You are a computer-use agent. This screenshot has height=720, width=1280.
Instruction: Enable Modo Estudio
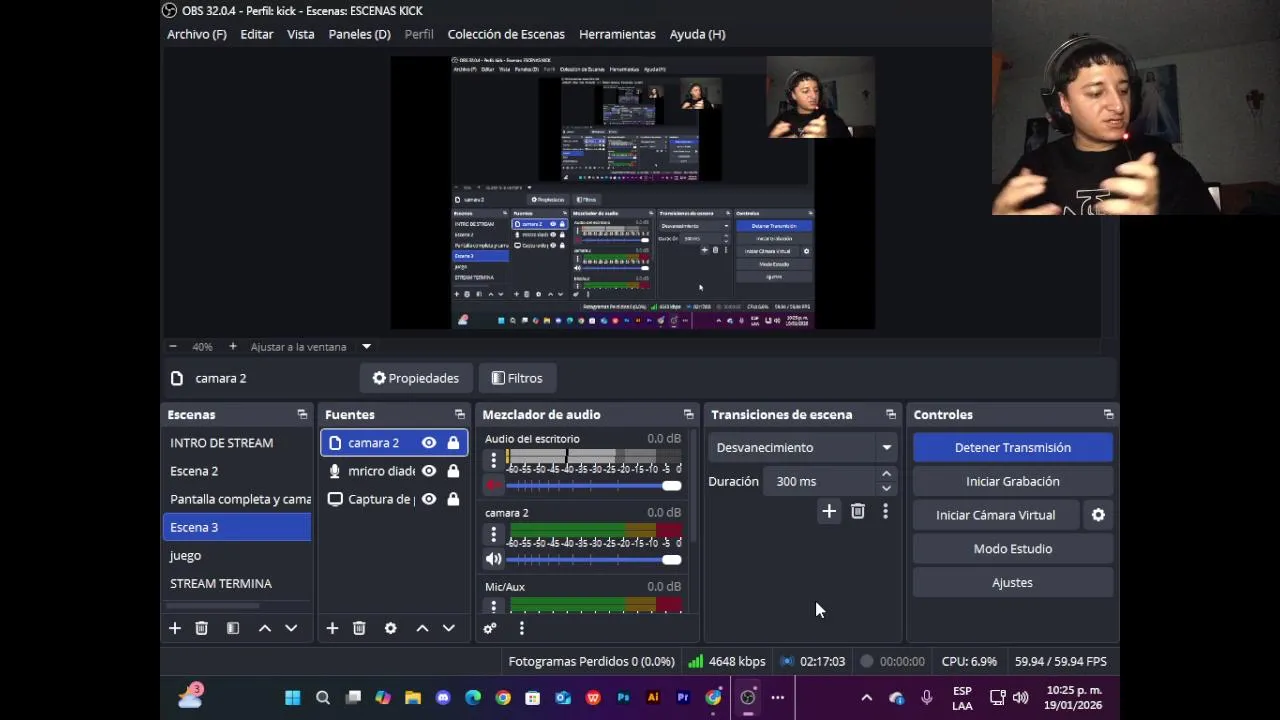pyautogui.click(x=1013, y=549)
